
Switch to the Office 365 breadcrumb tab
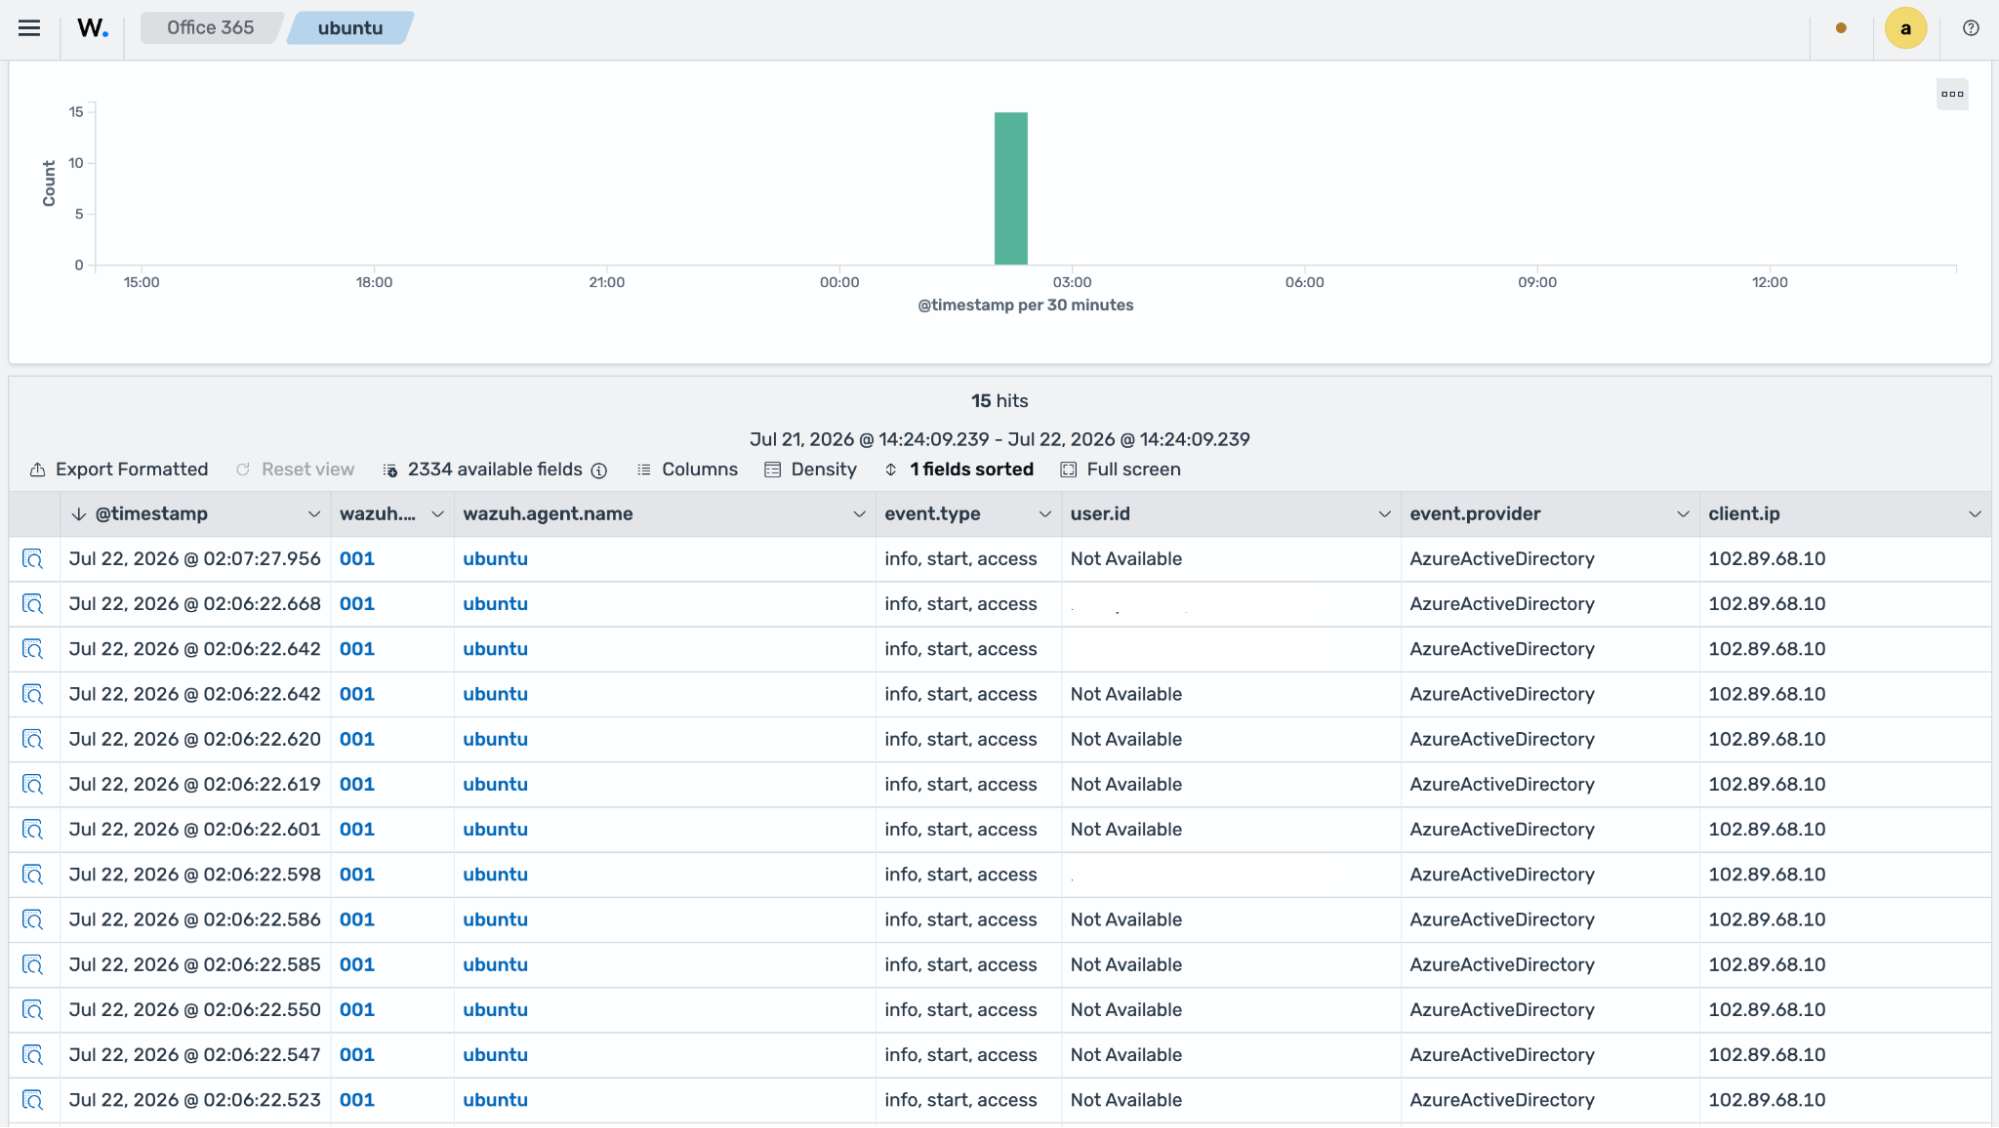(210, 28)
